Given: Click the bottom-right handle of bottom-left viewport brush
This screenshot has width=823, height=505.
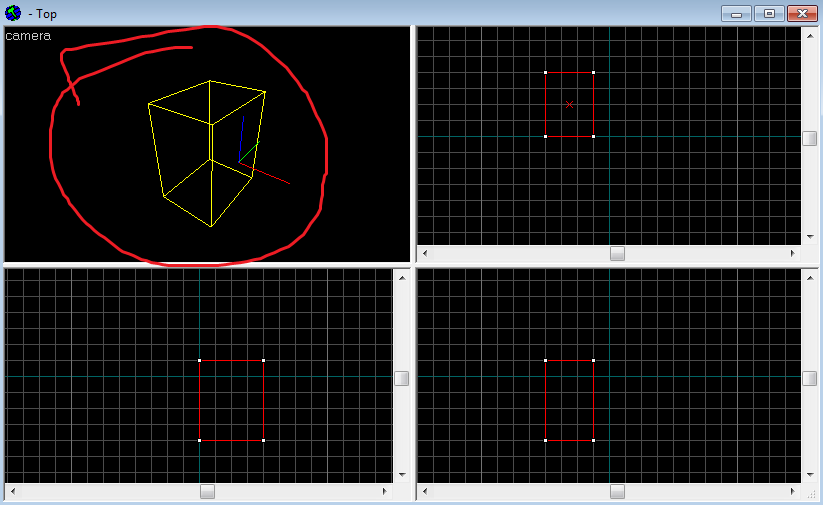Looking at the screenshot, I should click(x=263, y=440).
